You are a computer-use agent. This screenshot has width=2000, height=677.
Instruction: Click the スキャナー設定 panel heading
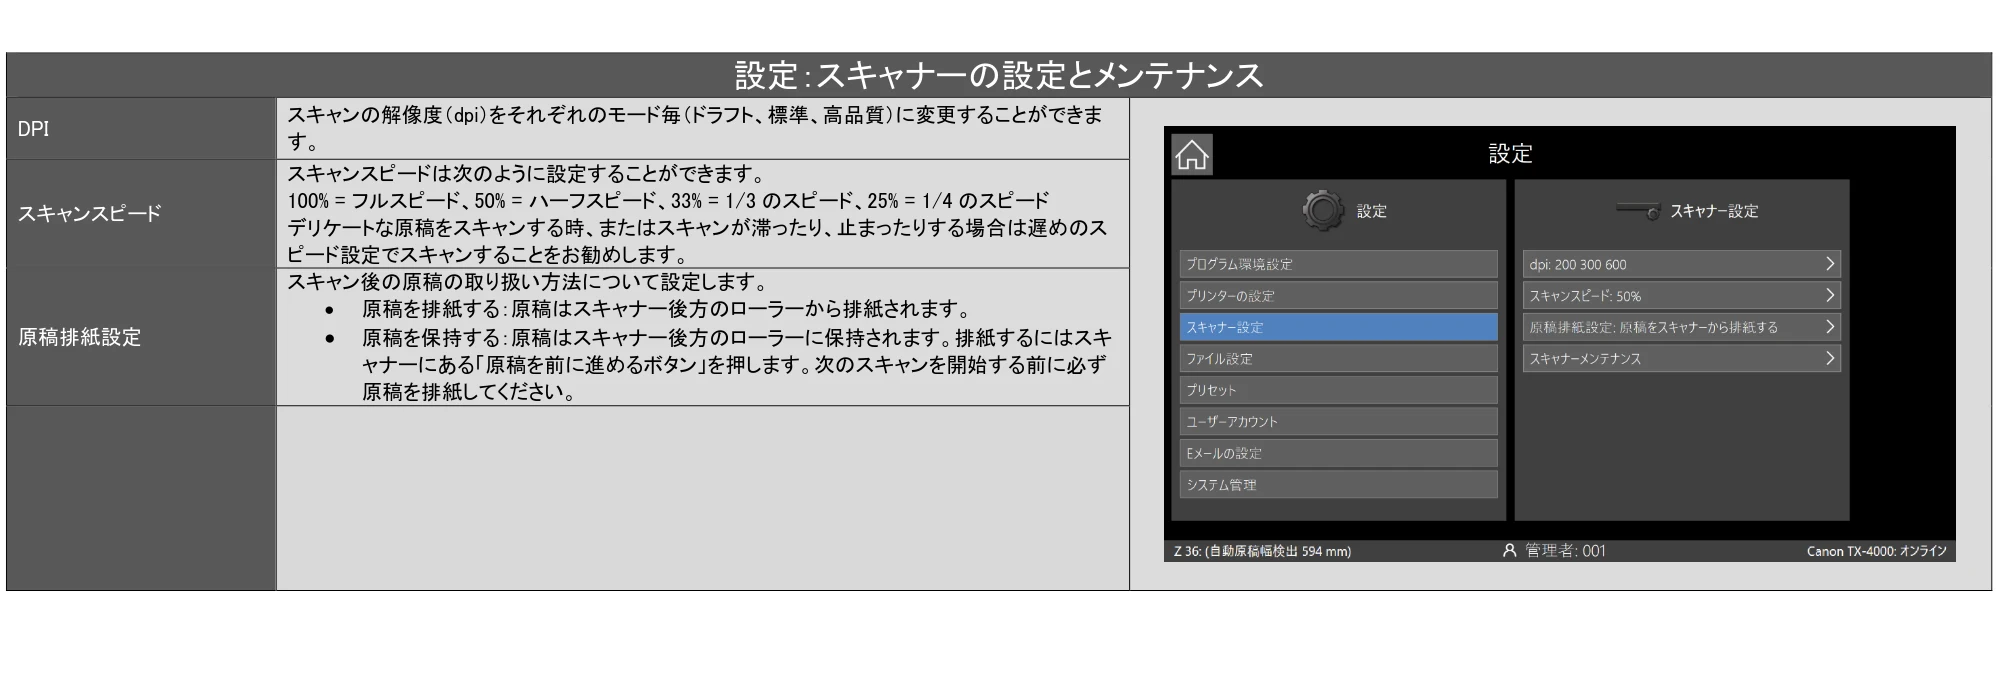(1714, 211)
